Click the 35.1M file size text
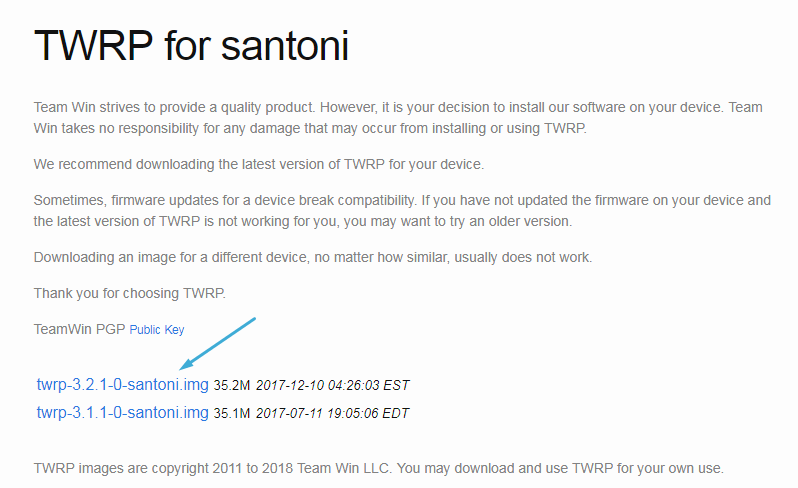Image resolution: width=798 pixels, height=488 pixels. 232,412
